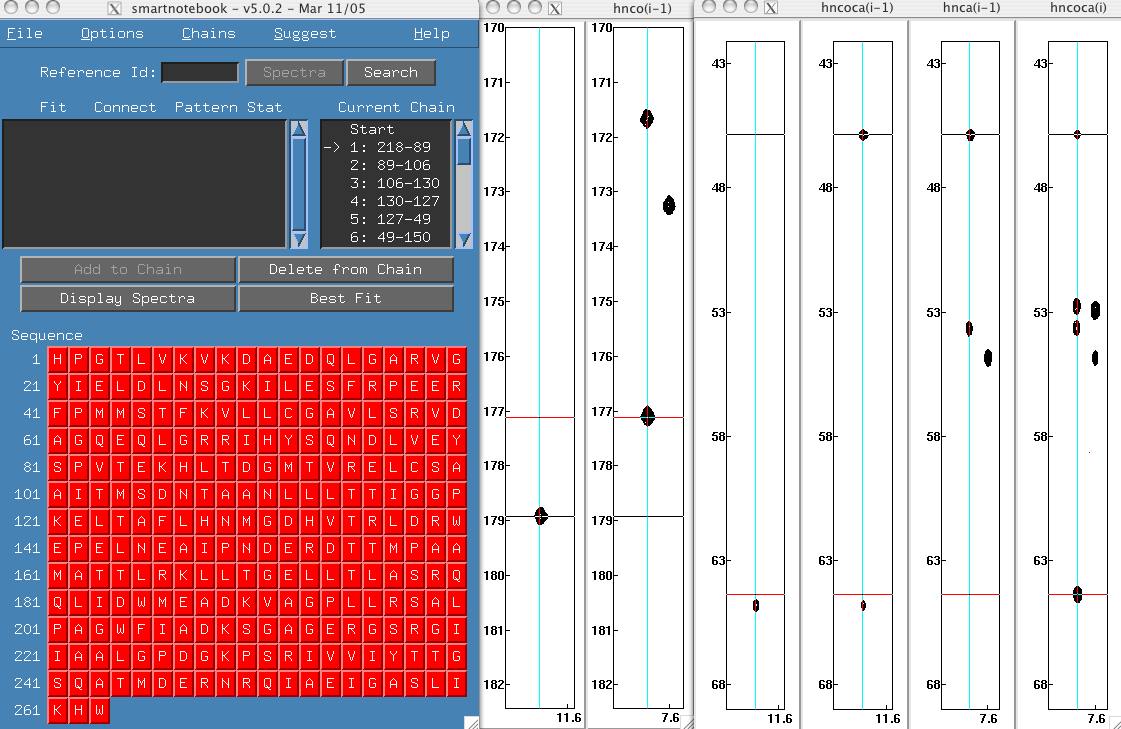Click the Display Spectra button
The image size is (1121, 729).
tap(127, 298)
